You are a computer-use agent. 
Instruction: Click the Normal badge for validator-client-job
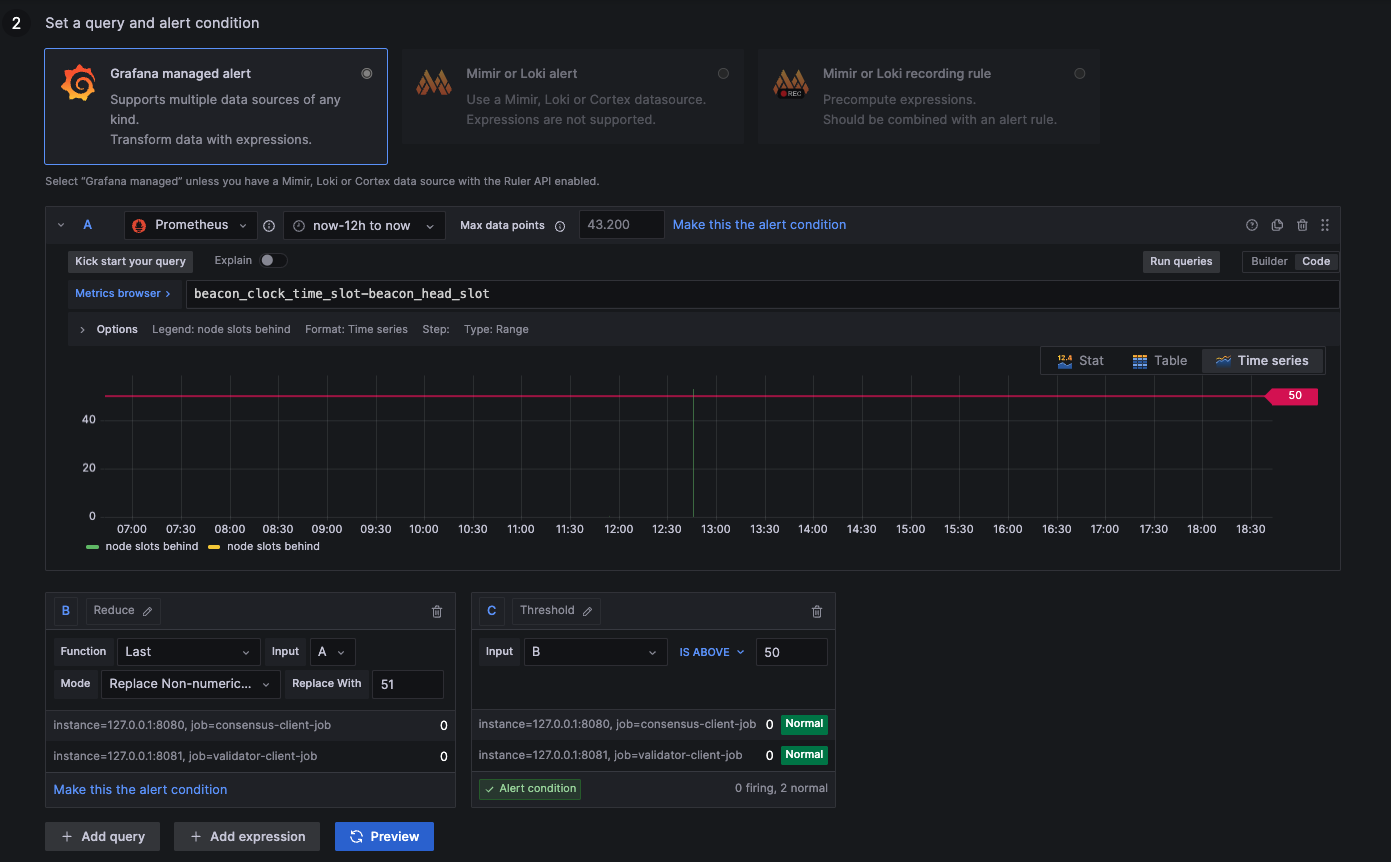pyautogui.click(x=804, y=755)
